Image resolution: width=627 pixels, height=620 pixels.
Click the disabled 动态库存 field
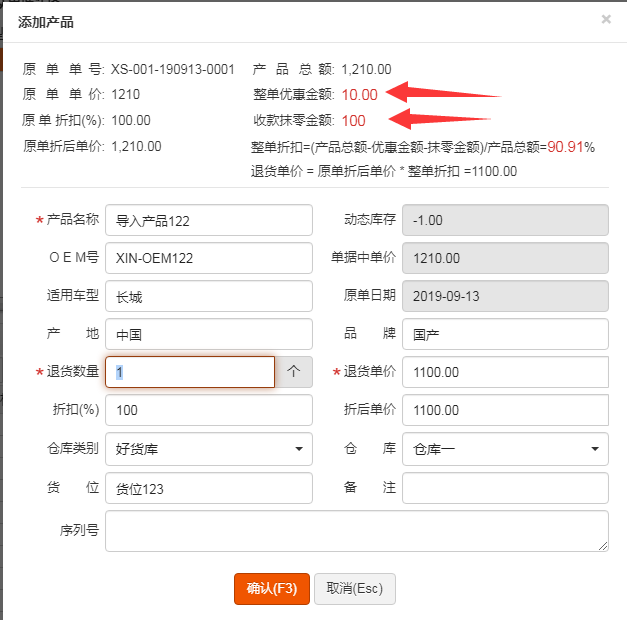505,220
